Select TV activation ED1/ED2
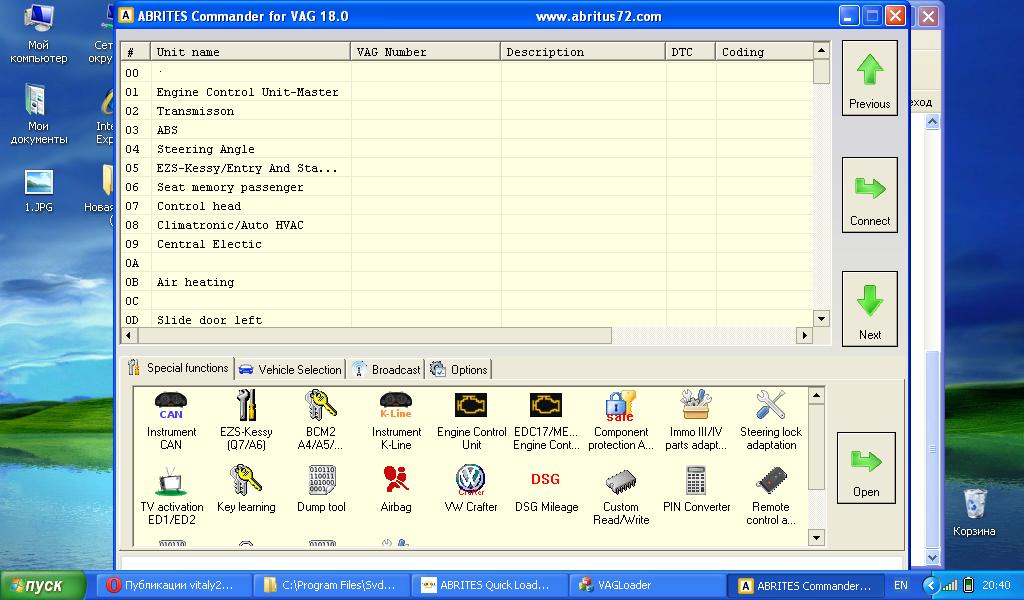The height and width of the screenshot is (600, 1024). [x=171, y=496]
